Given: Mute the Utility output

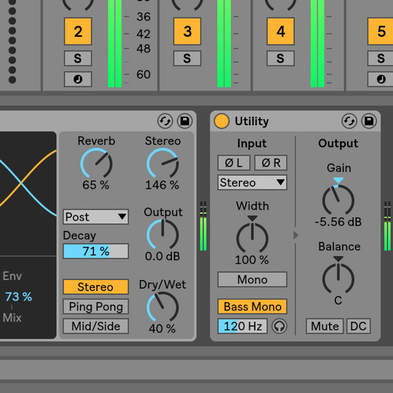Looking at the screenshot, I should (324, 326).
